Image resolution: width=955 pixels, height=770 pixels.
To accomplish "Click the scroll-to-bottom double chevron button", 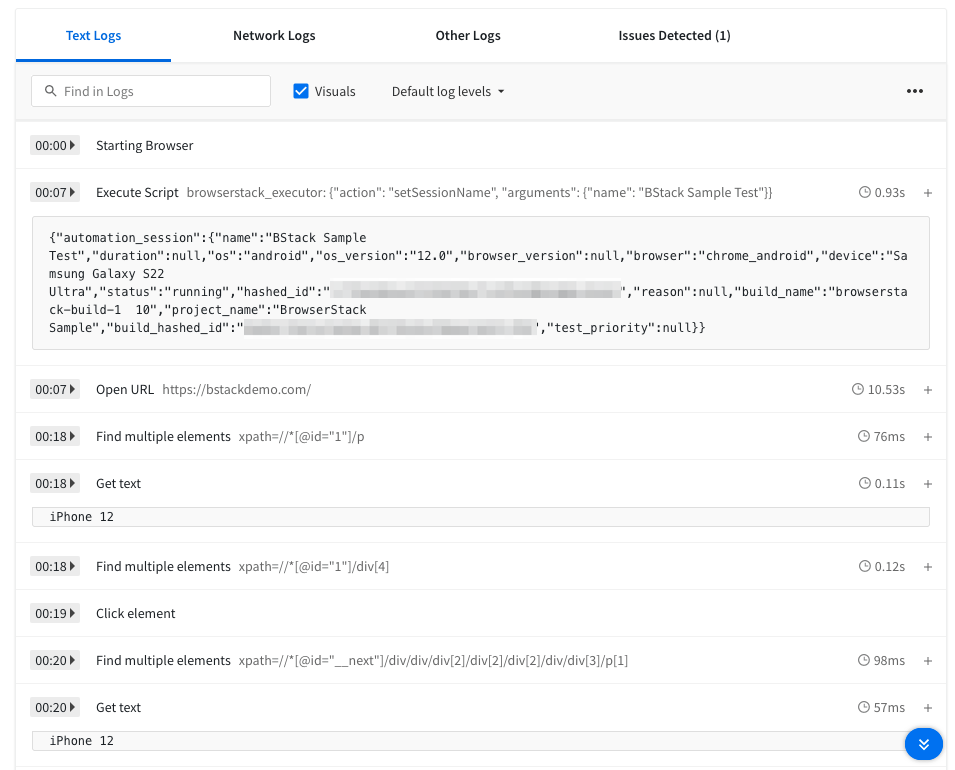I will pos(923,744).
